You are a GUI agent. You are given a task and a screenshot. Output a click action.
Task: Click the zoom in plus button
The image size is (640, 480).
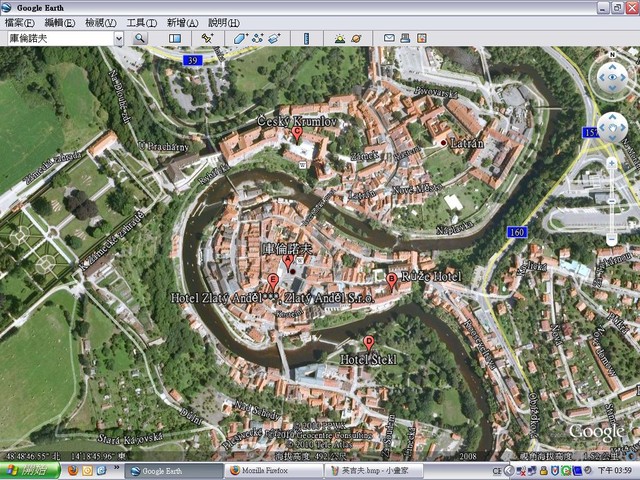pyautogui.click(x=611, y=164)
